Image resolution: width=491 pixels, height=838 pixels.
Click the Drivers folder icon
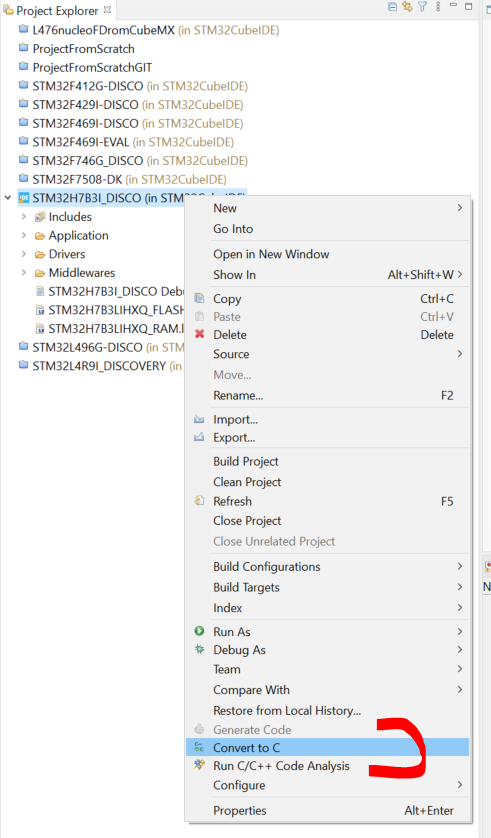[40, 254]
